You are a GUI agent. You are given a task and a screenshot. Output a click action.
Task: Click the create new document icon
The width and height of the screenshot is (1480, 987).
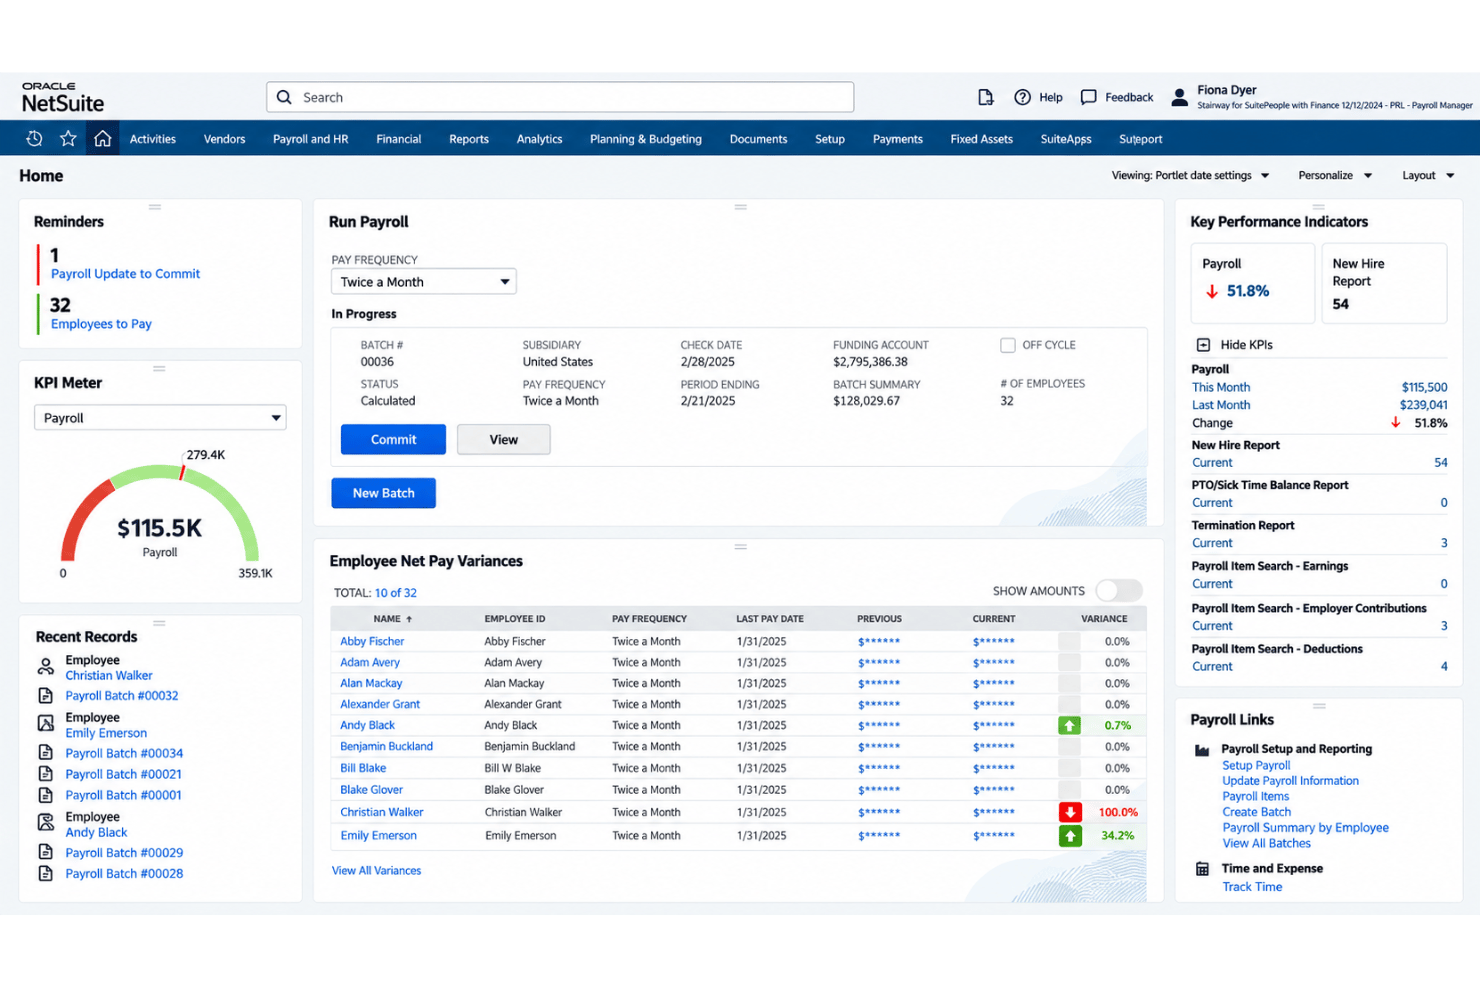(985, 97)
